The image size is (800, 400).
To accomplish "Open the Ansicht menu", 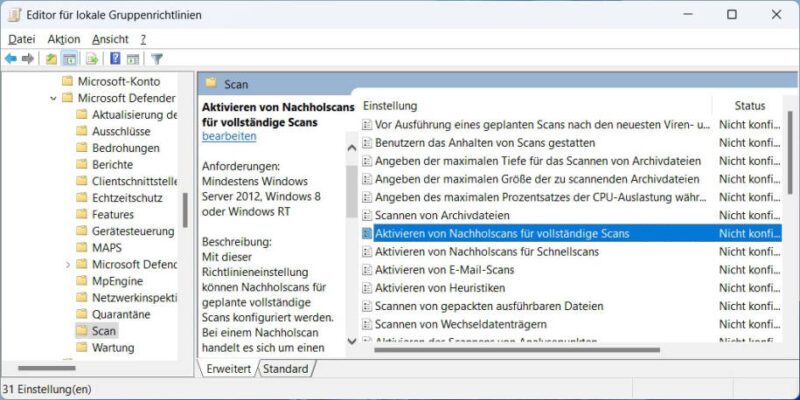I will click(109, 38).
